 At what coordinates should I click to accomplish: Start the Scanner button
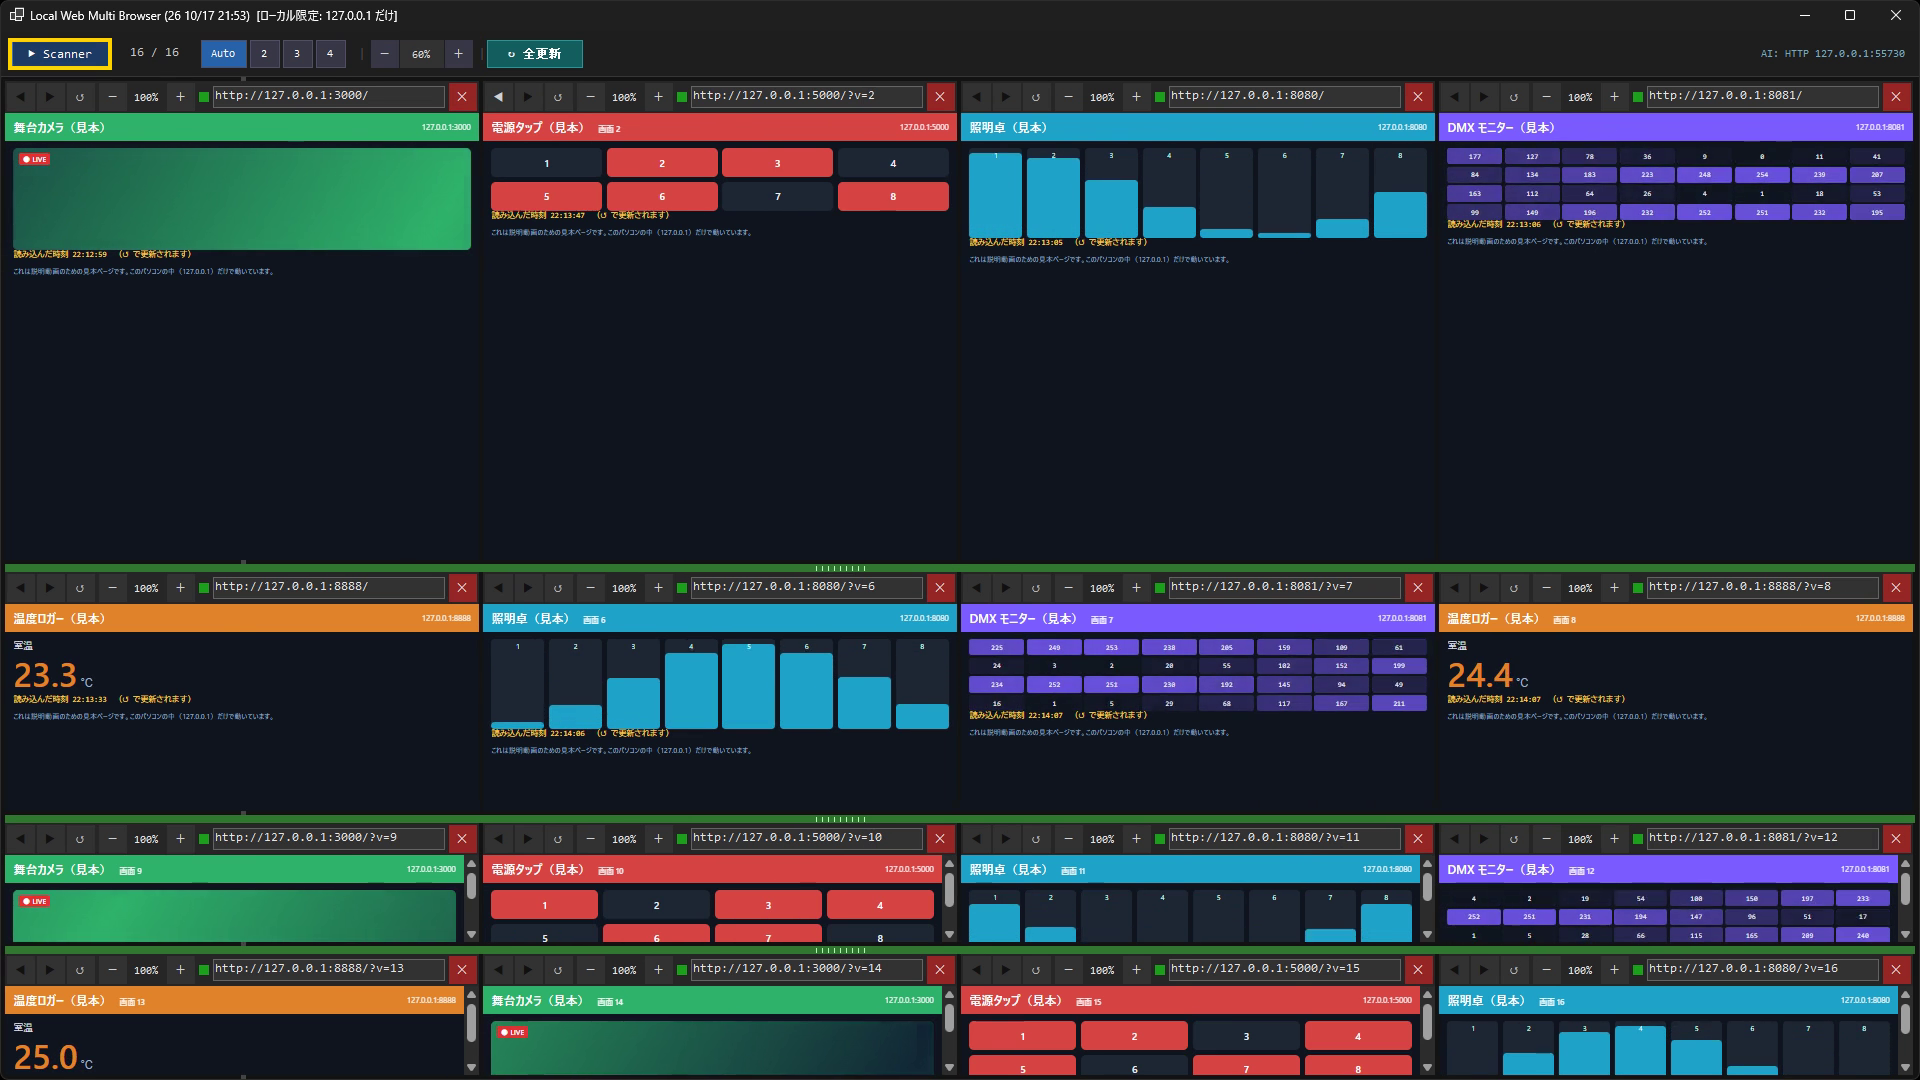pos(60,54)
